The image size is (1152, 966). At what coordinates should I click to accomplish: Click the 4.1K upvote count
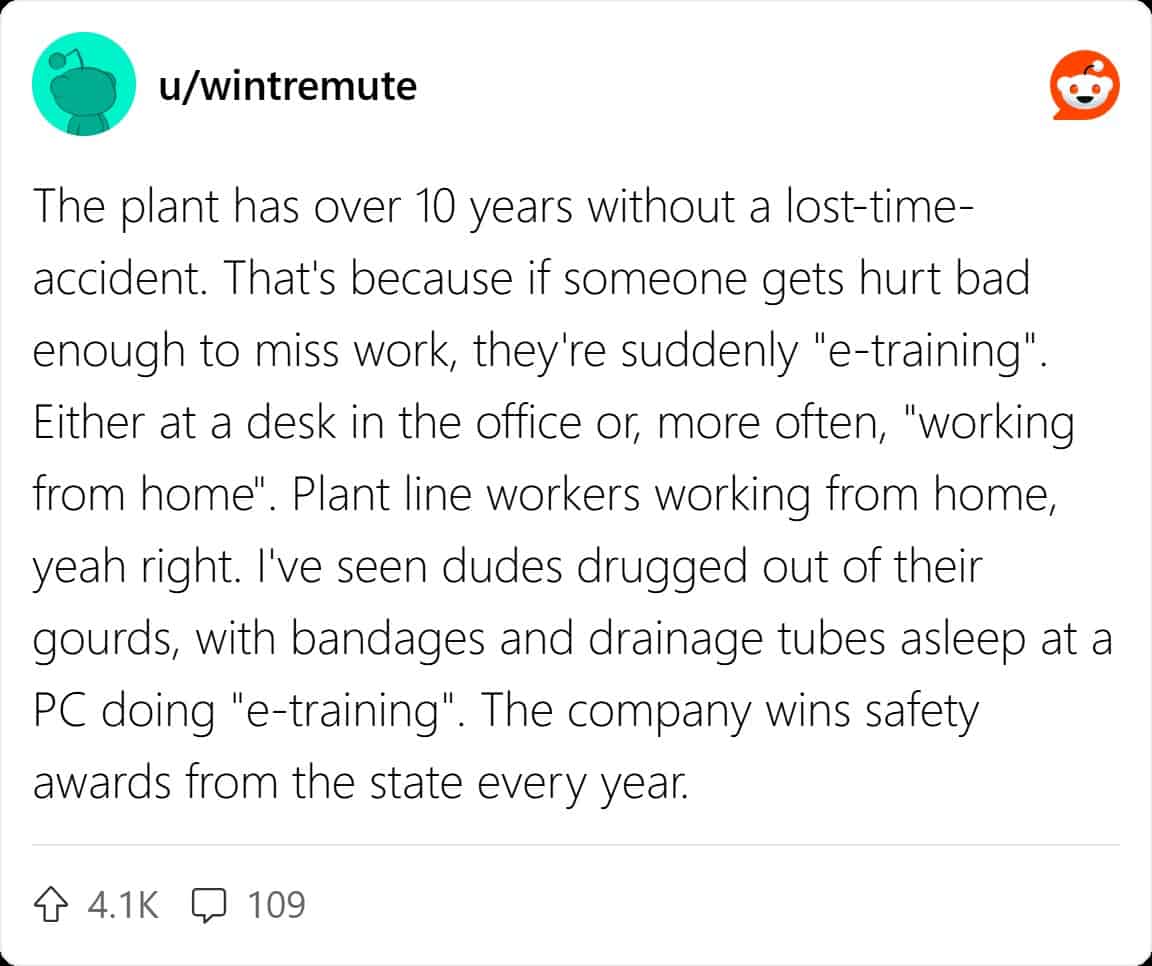pos(123,905)
